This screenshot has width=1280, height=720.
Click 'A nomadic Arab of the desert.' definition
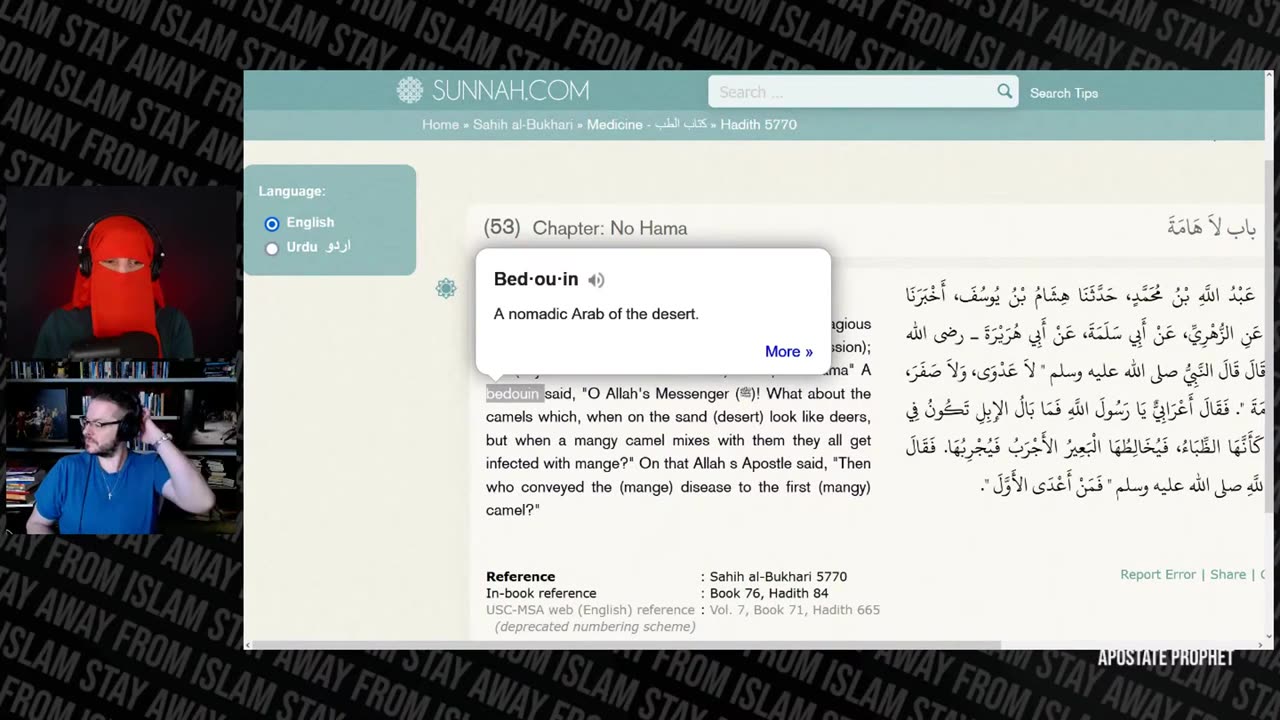[x=596, y=314]
